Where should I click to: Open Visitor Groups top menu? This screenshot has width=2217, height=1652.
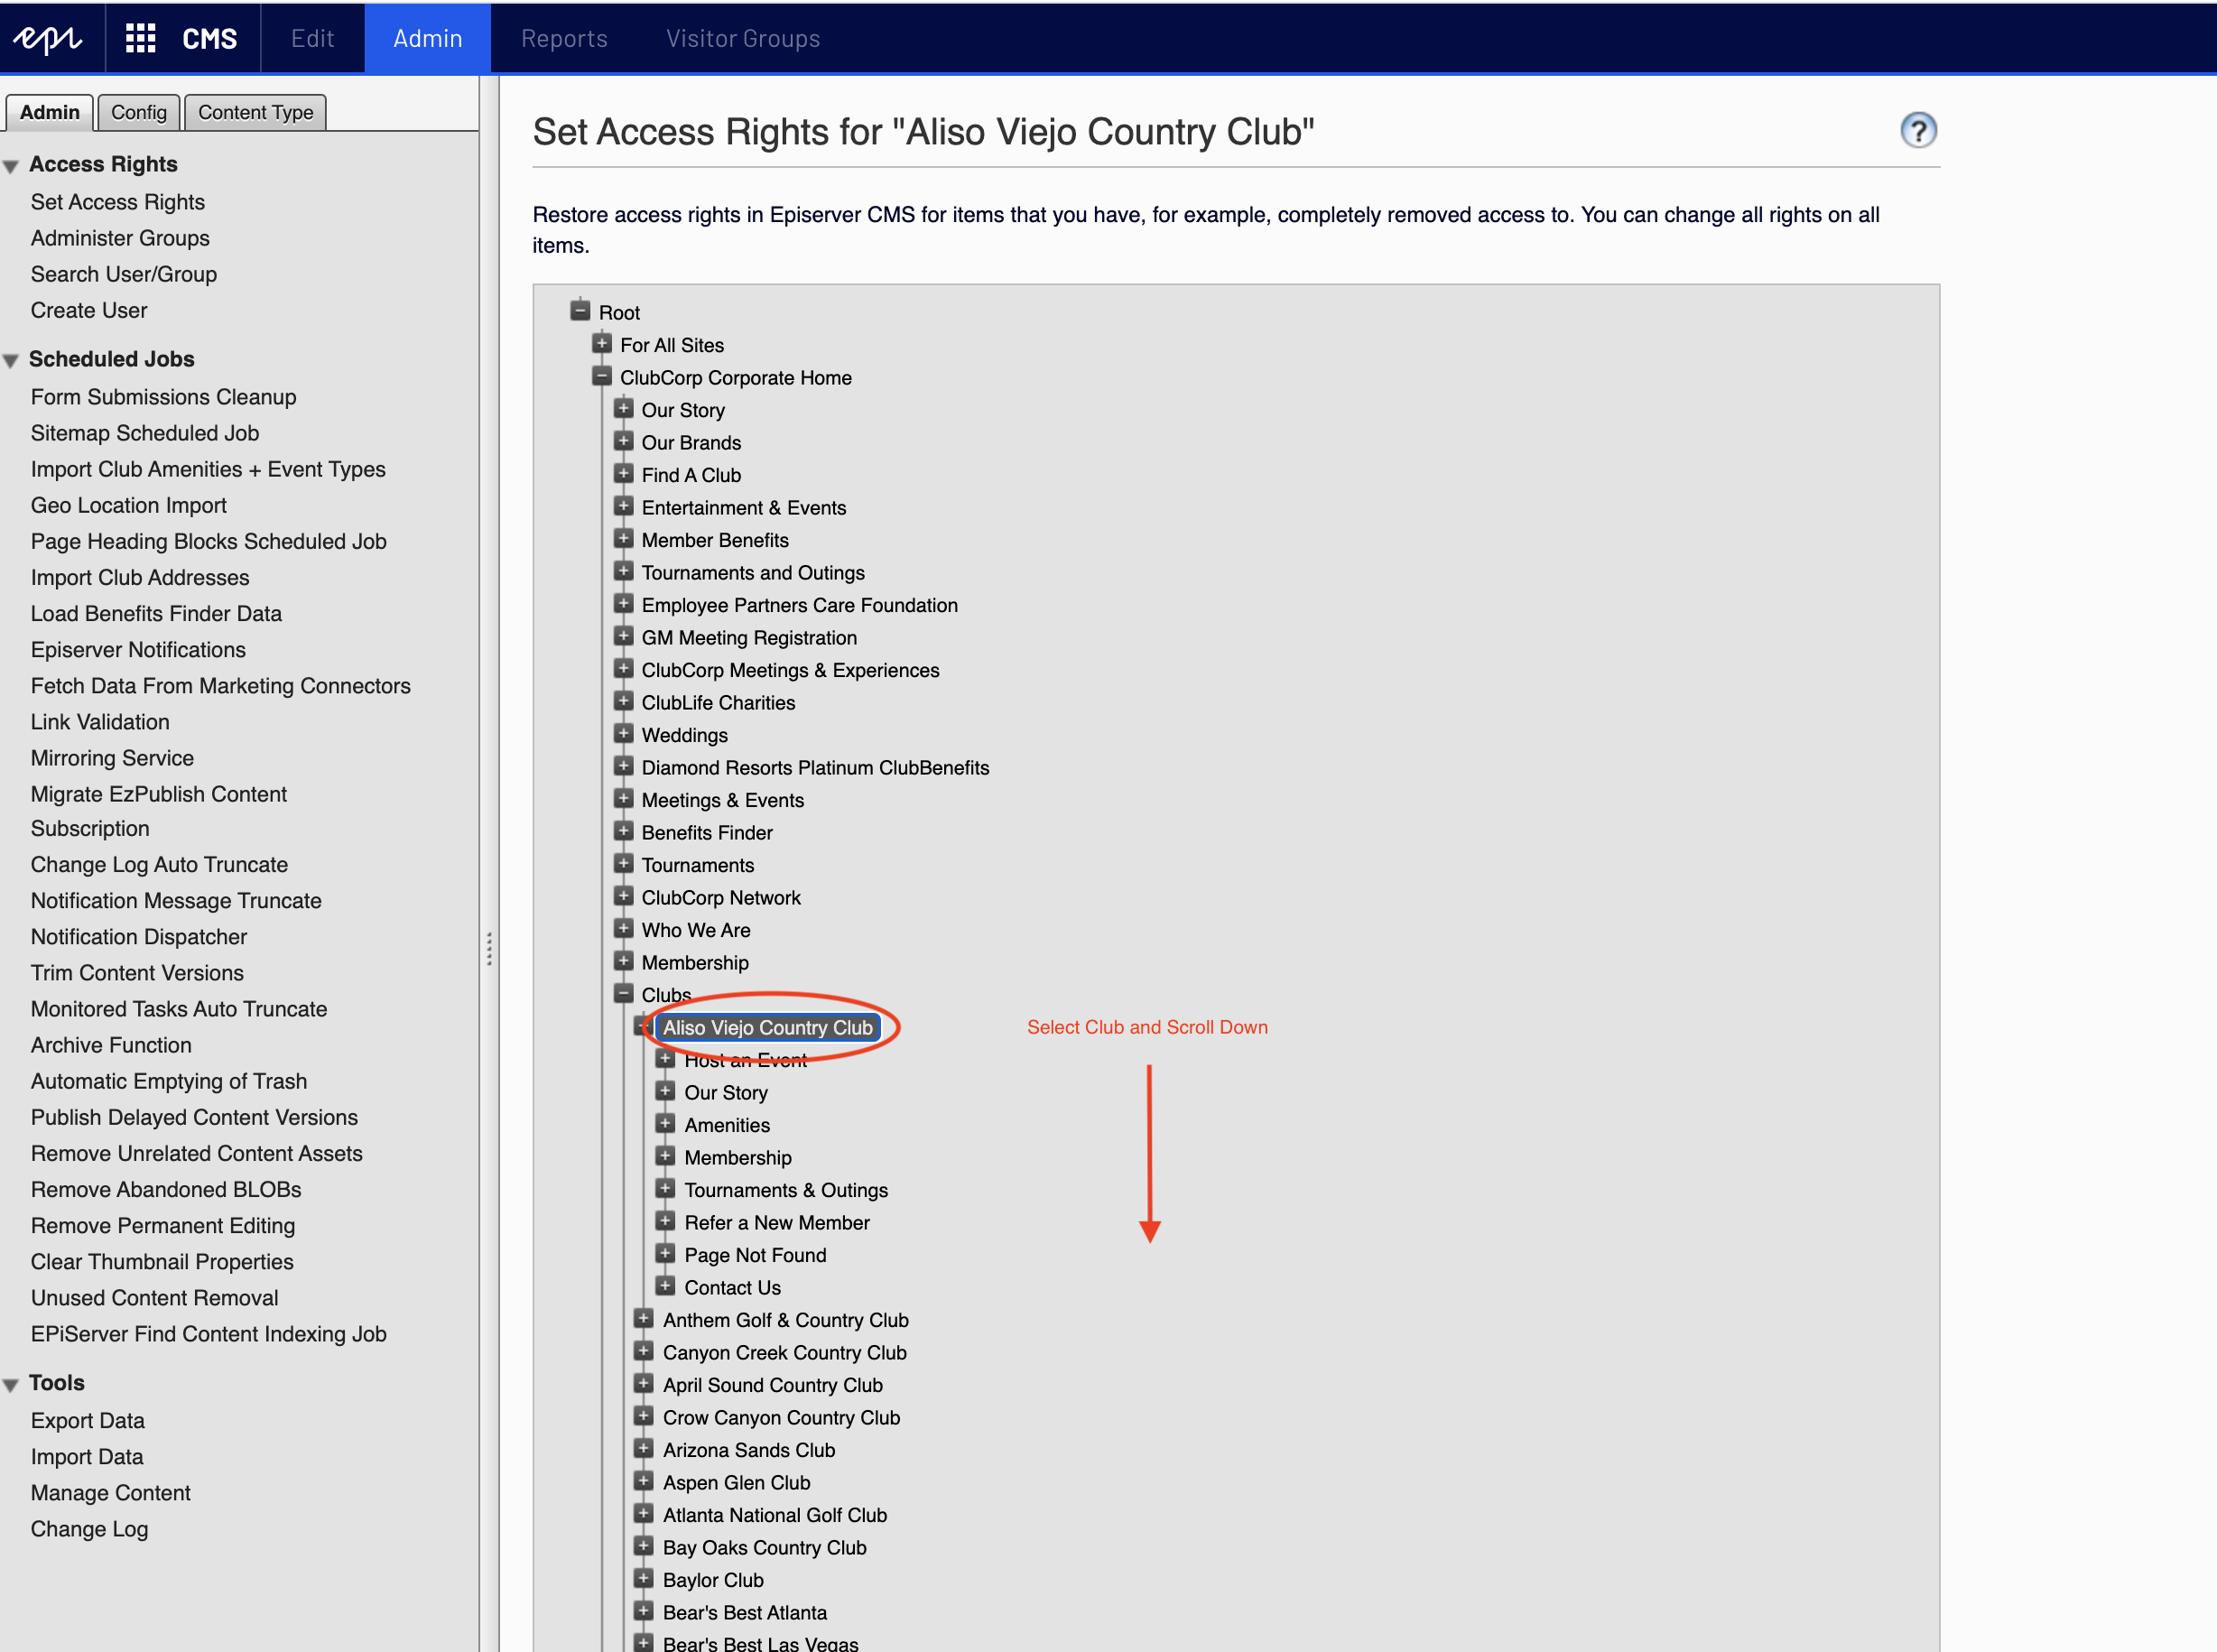click(x=743, y=38)
